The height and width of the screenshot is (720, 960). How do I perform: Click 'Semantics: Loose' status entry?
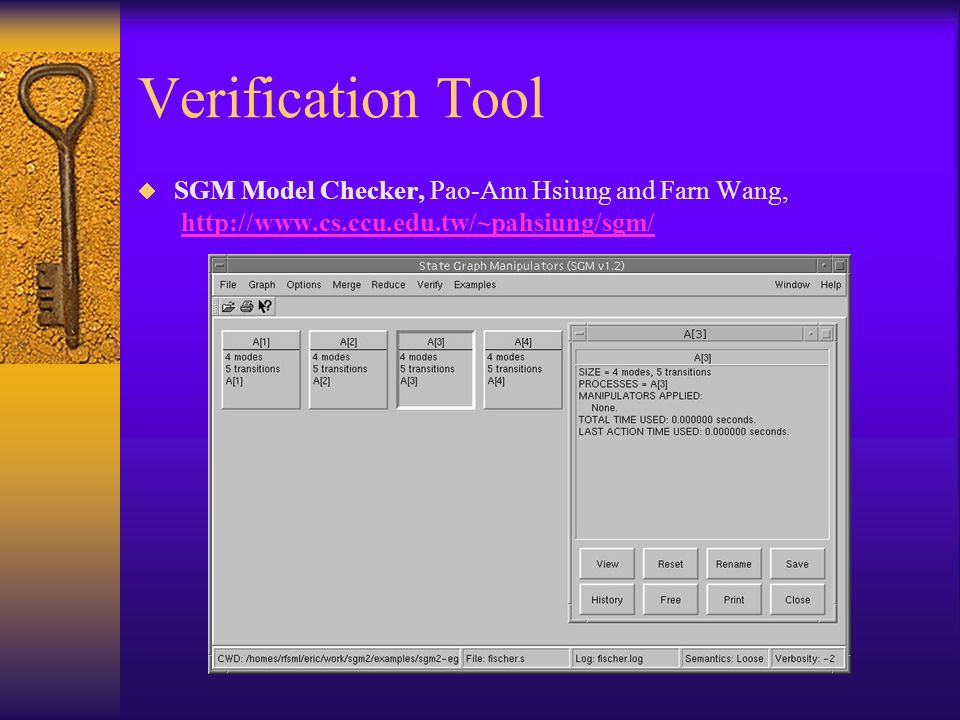click(724, 659)
